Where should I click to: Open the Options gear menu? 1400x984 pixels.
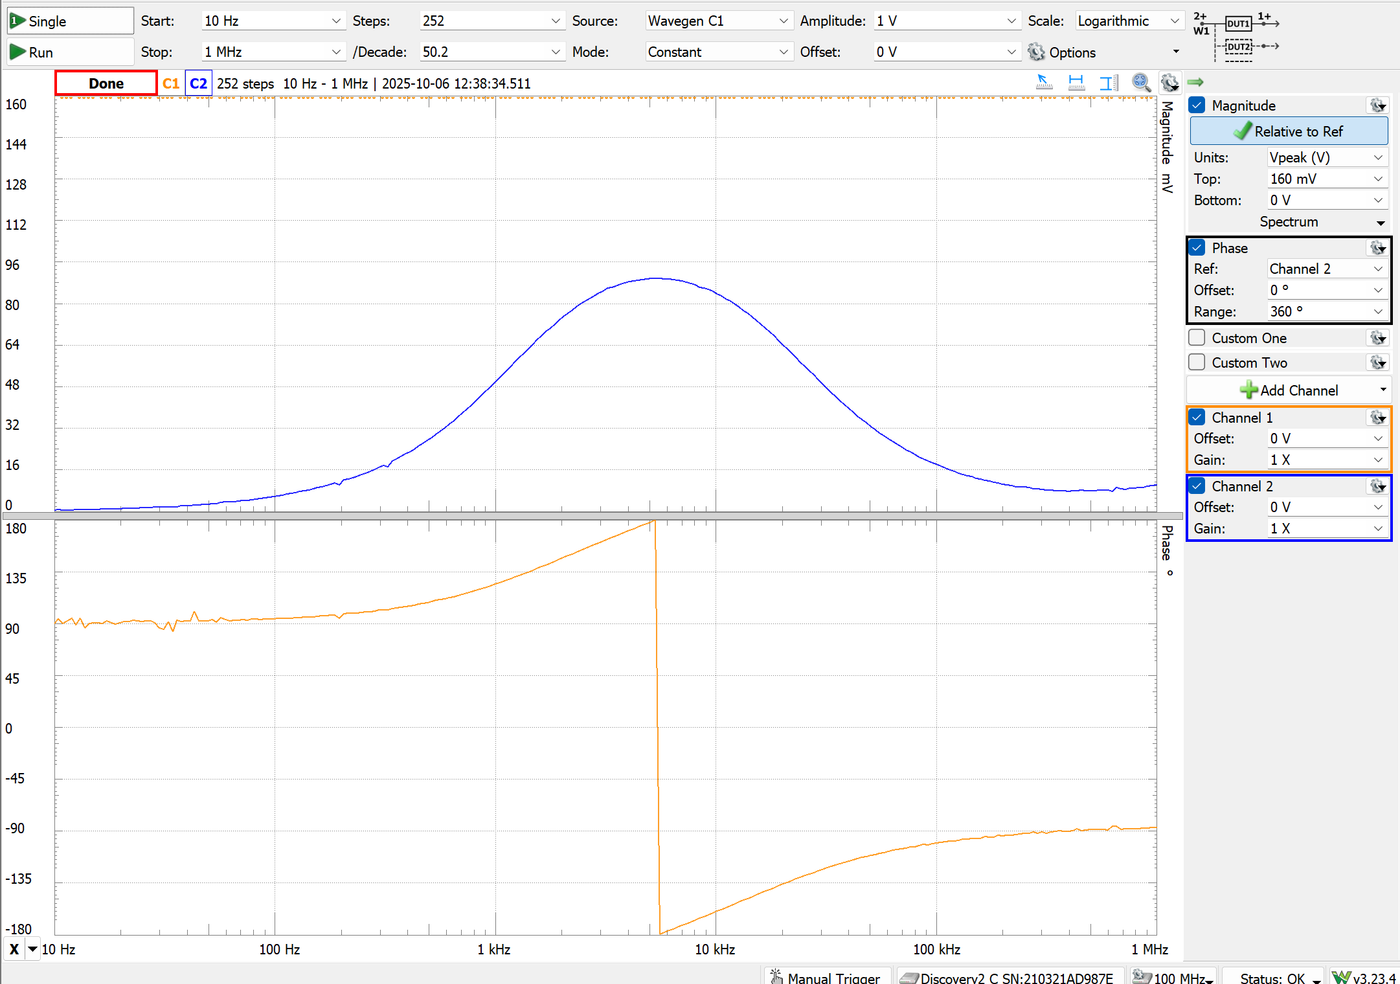click(x=1105, y=52)
